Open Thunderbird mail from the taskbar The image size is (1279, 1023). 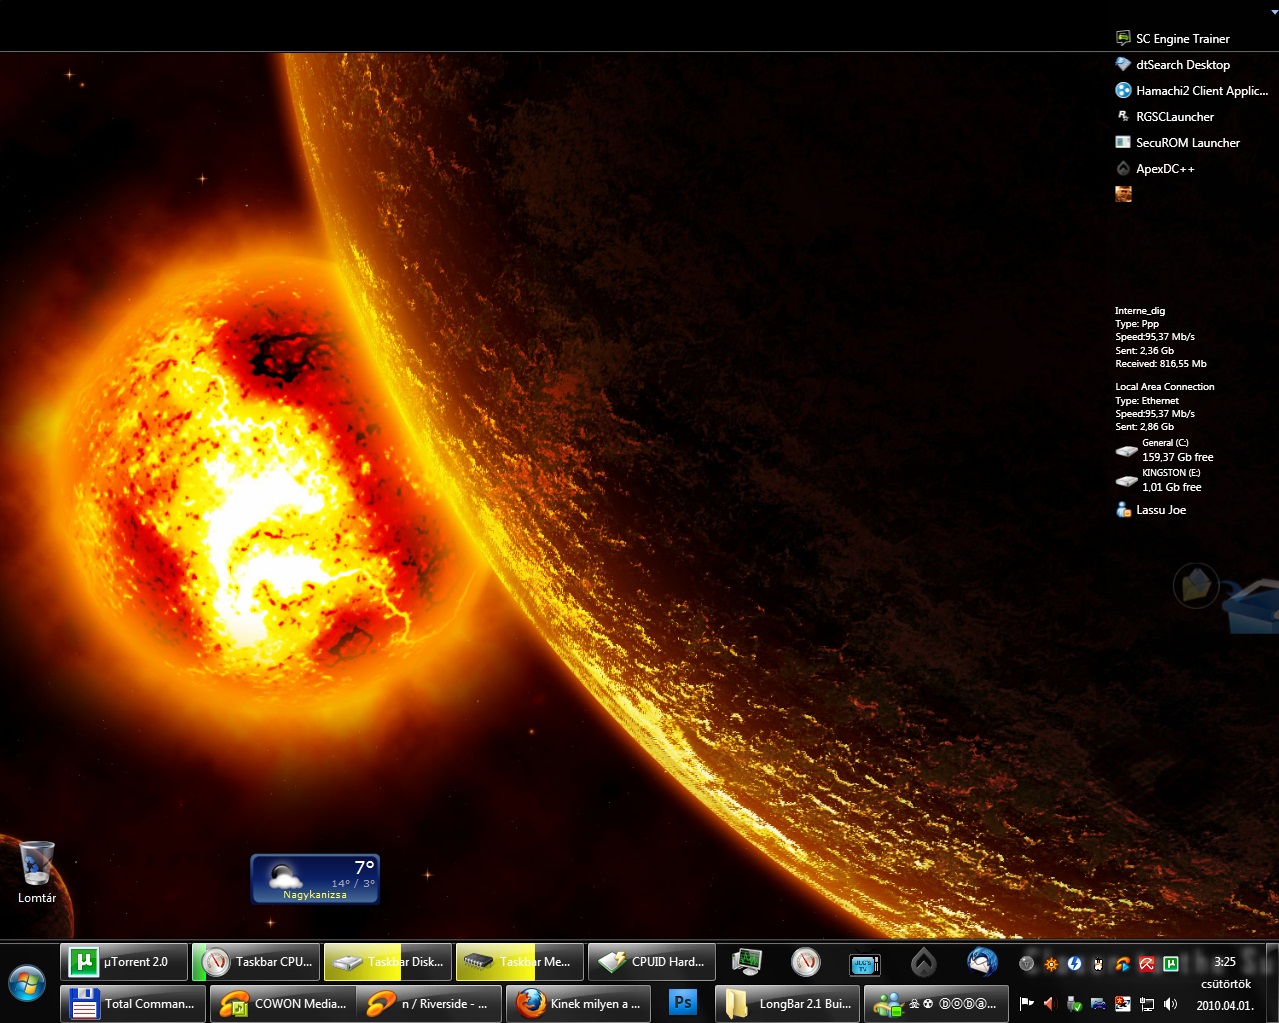click(x=982, y=963)
